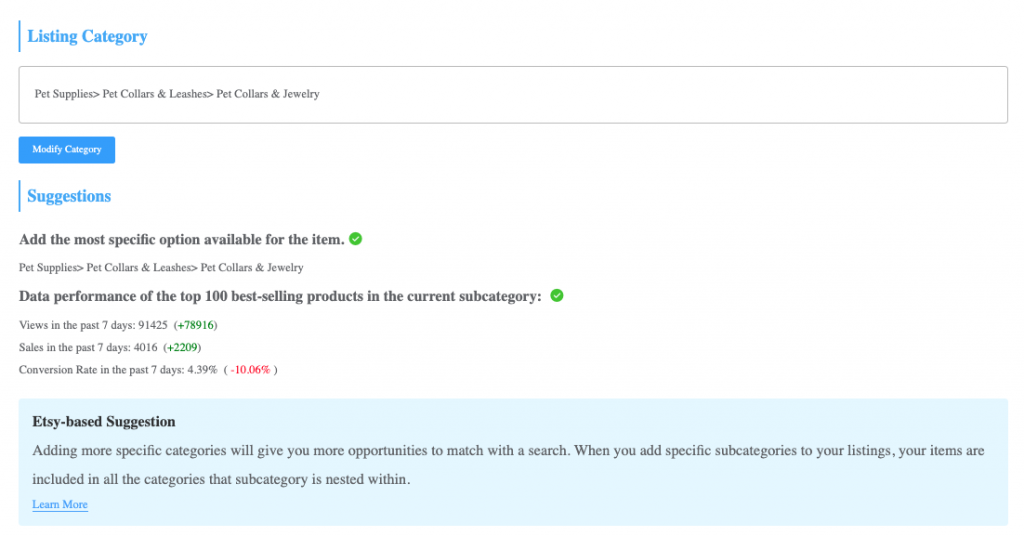Viewport: 1024px width, 536px height.
Task: Click the Modify Category button
Action: click(67, 150)
